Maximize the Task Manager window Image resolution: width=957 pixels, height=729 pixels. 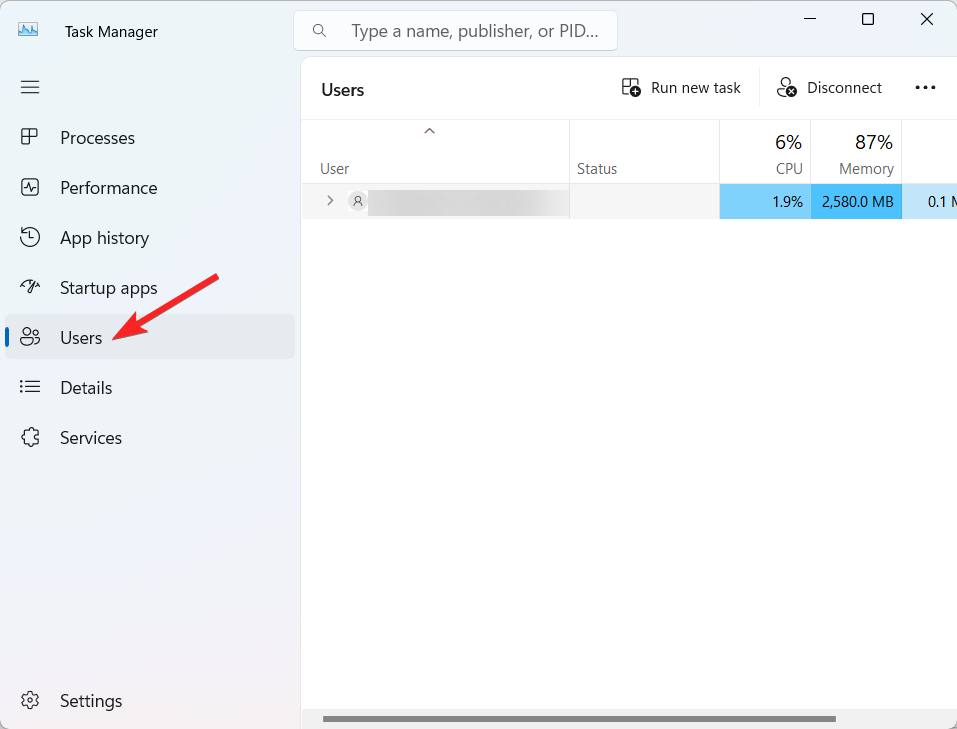tap(868, 19)
